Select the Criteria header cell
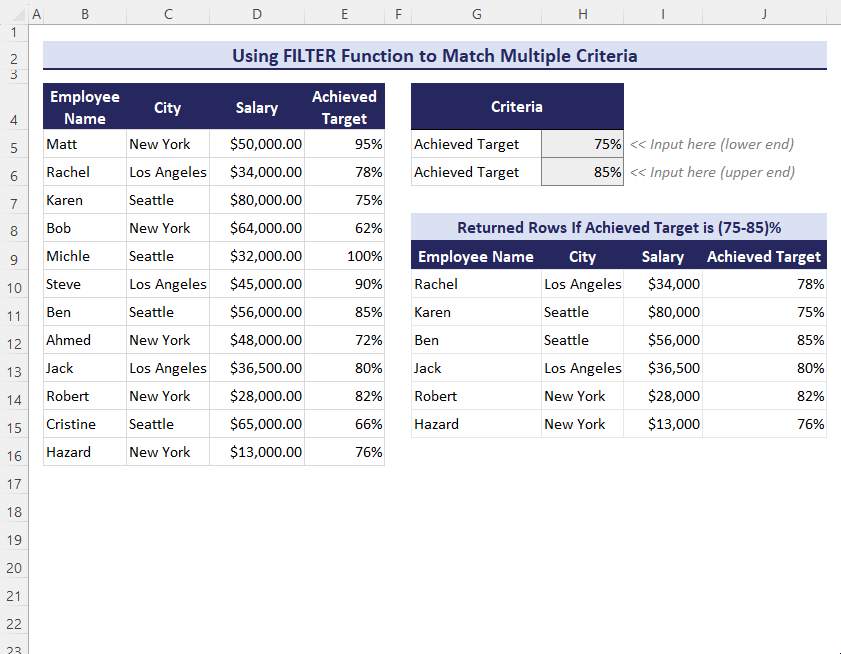 click(x=517, y=106)
